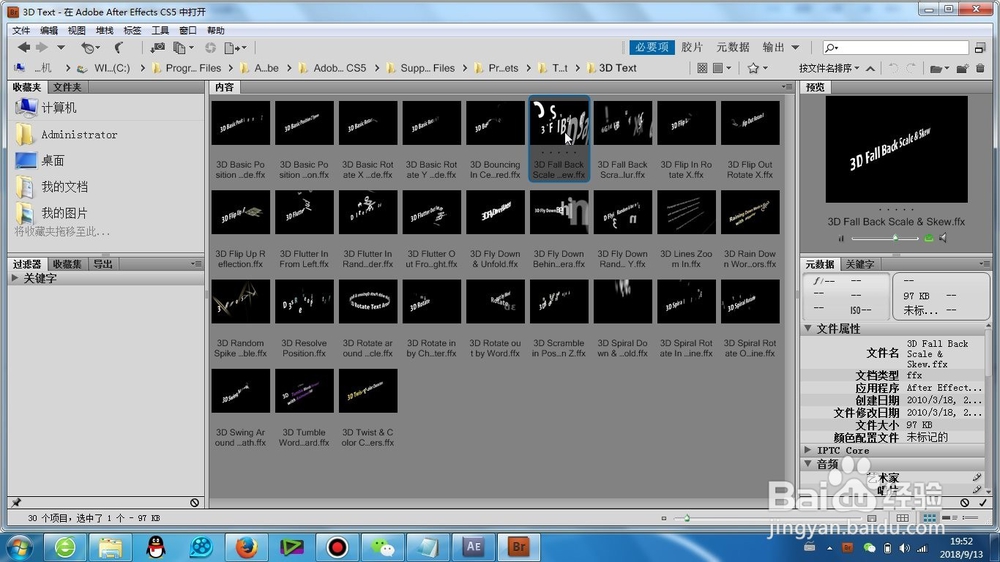This screenshot has width=1000, height=562.
Task: Open the workspace list dropdown arrow
Action: (x=795, y=48)
